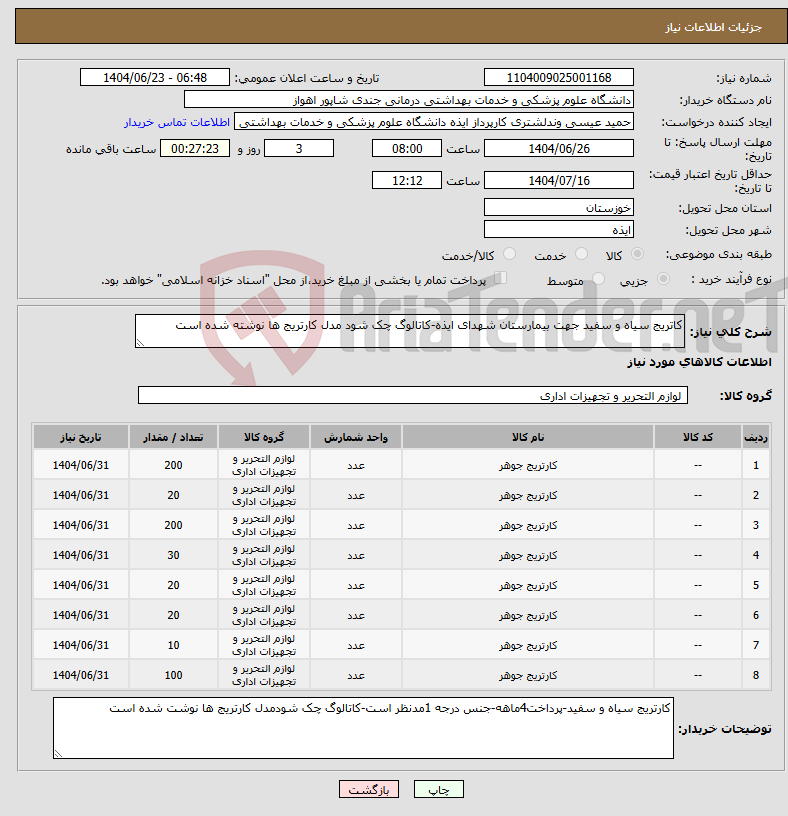Open buyer contact info link
Viewport: 788px width, 816px height.
point(176,122)
